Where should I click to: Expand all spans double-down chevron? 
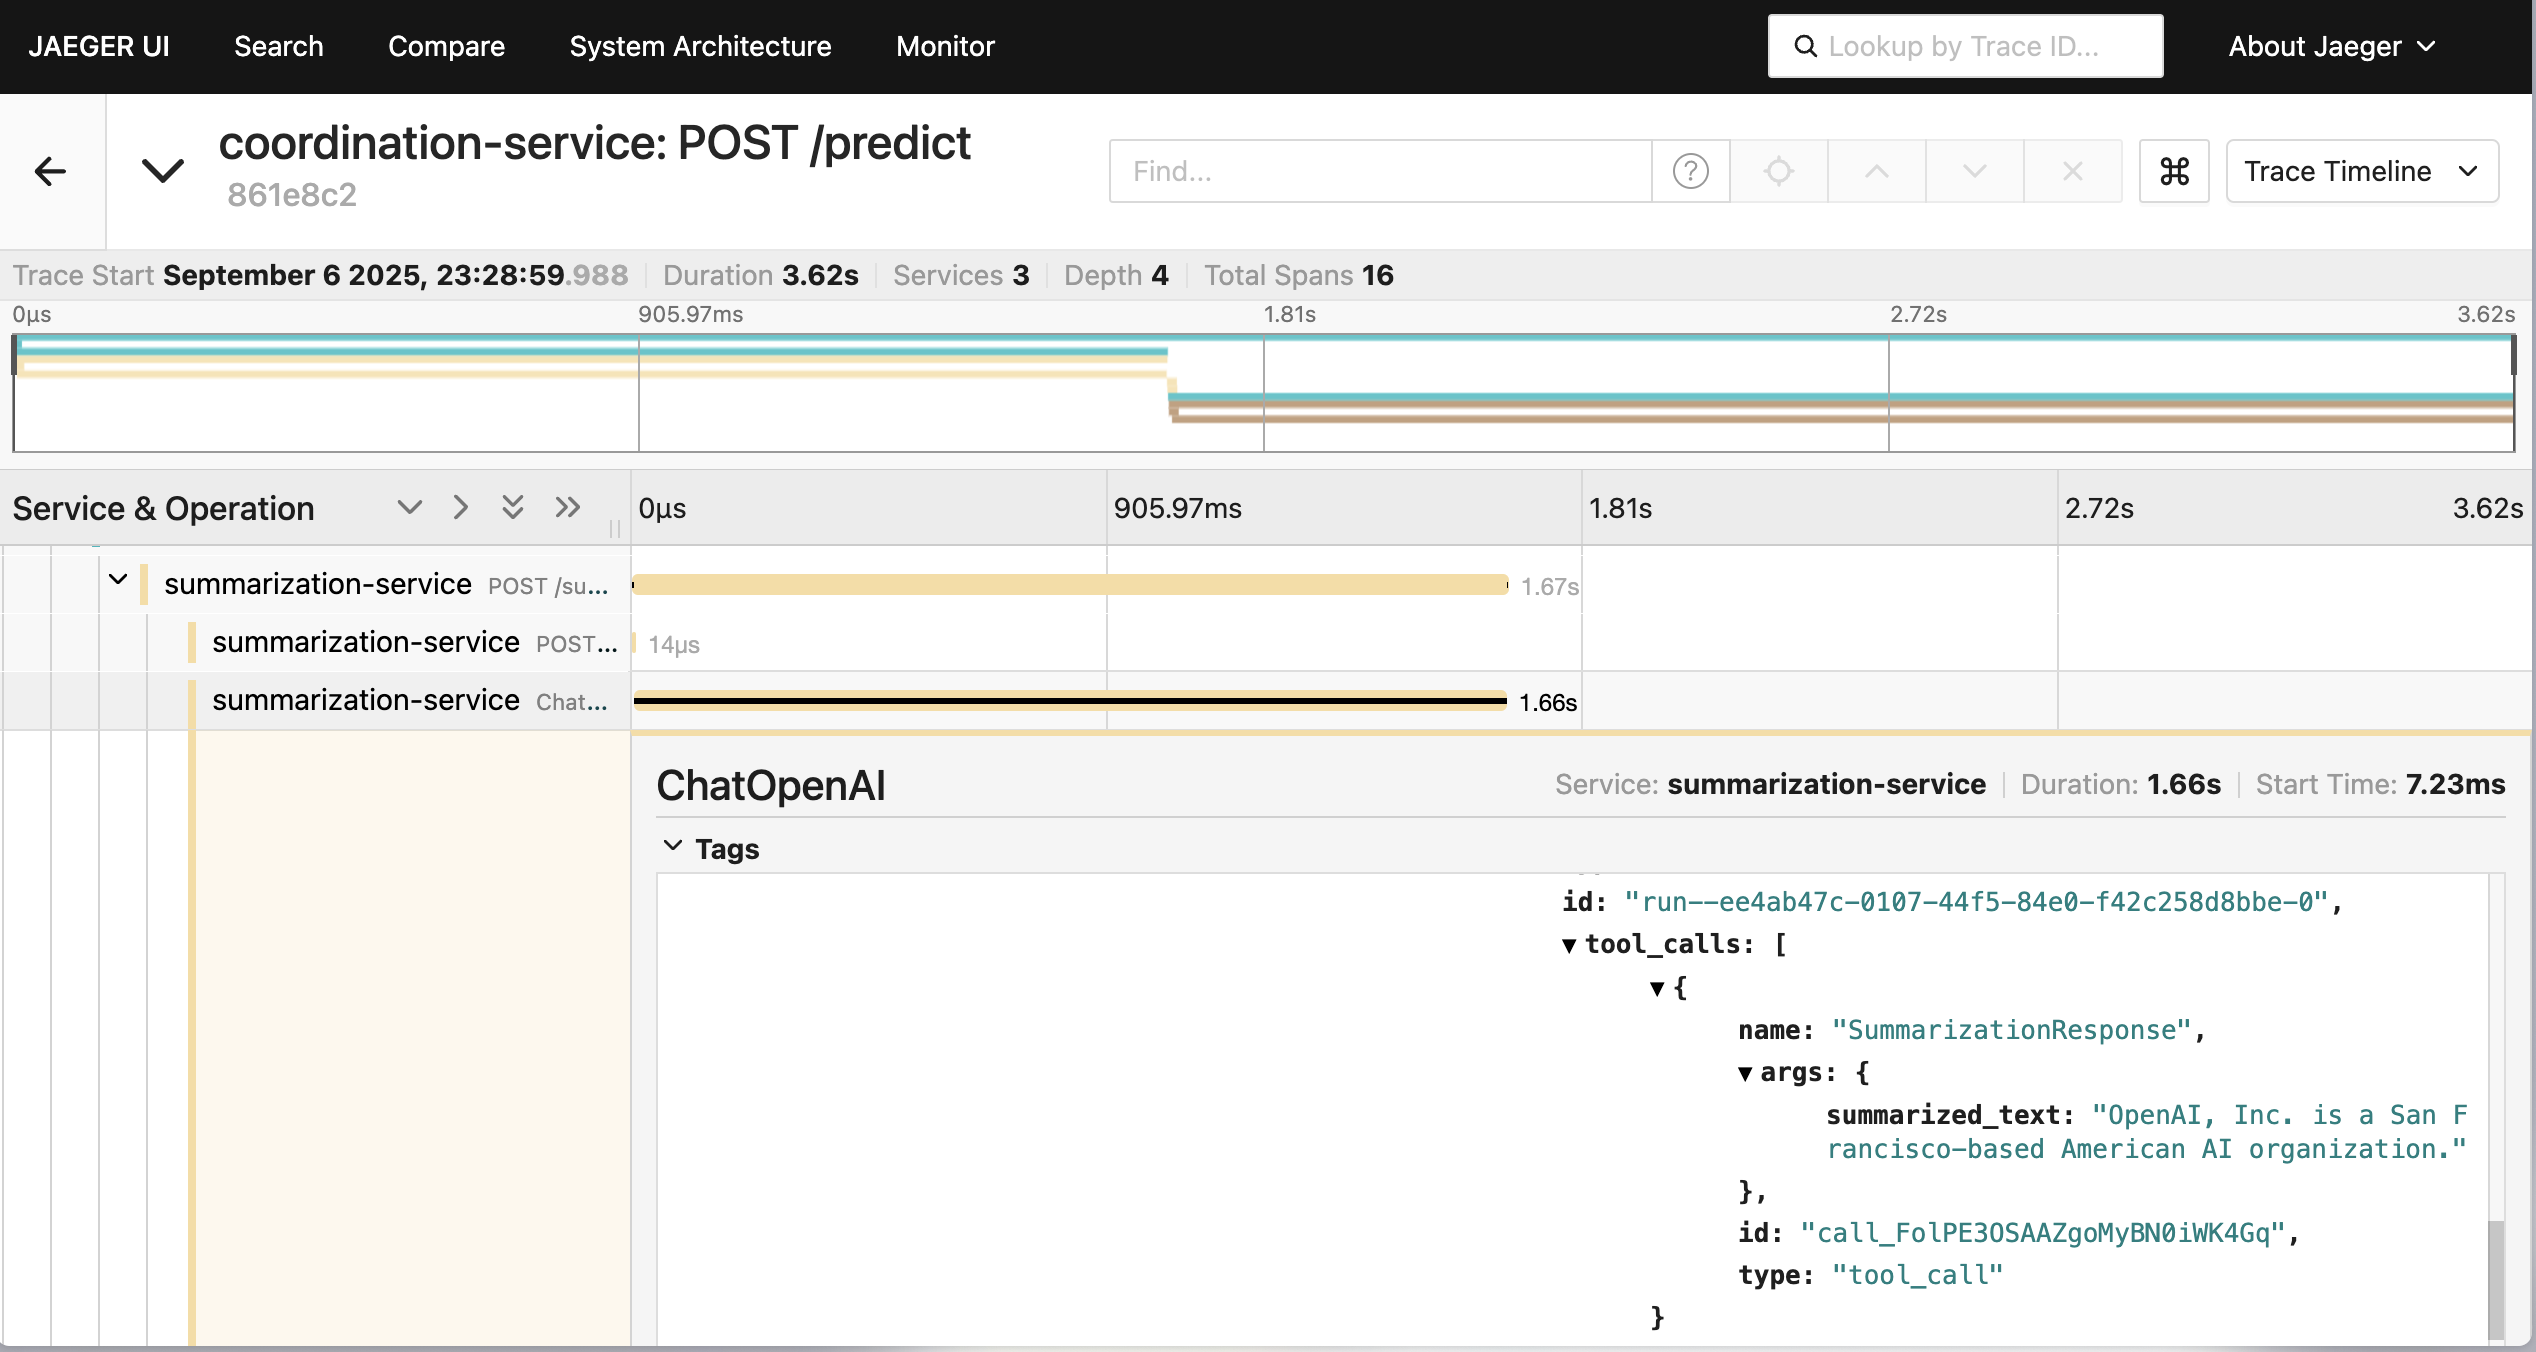tap(513, 507)
